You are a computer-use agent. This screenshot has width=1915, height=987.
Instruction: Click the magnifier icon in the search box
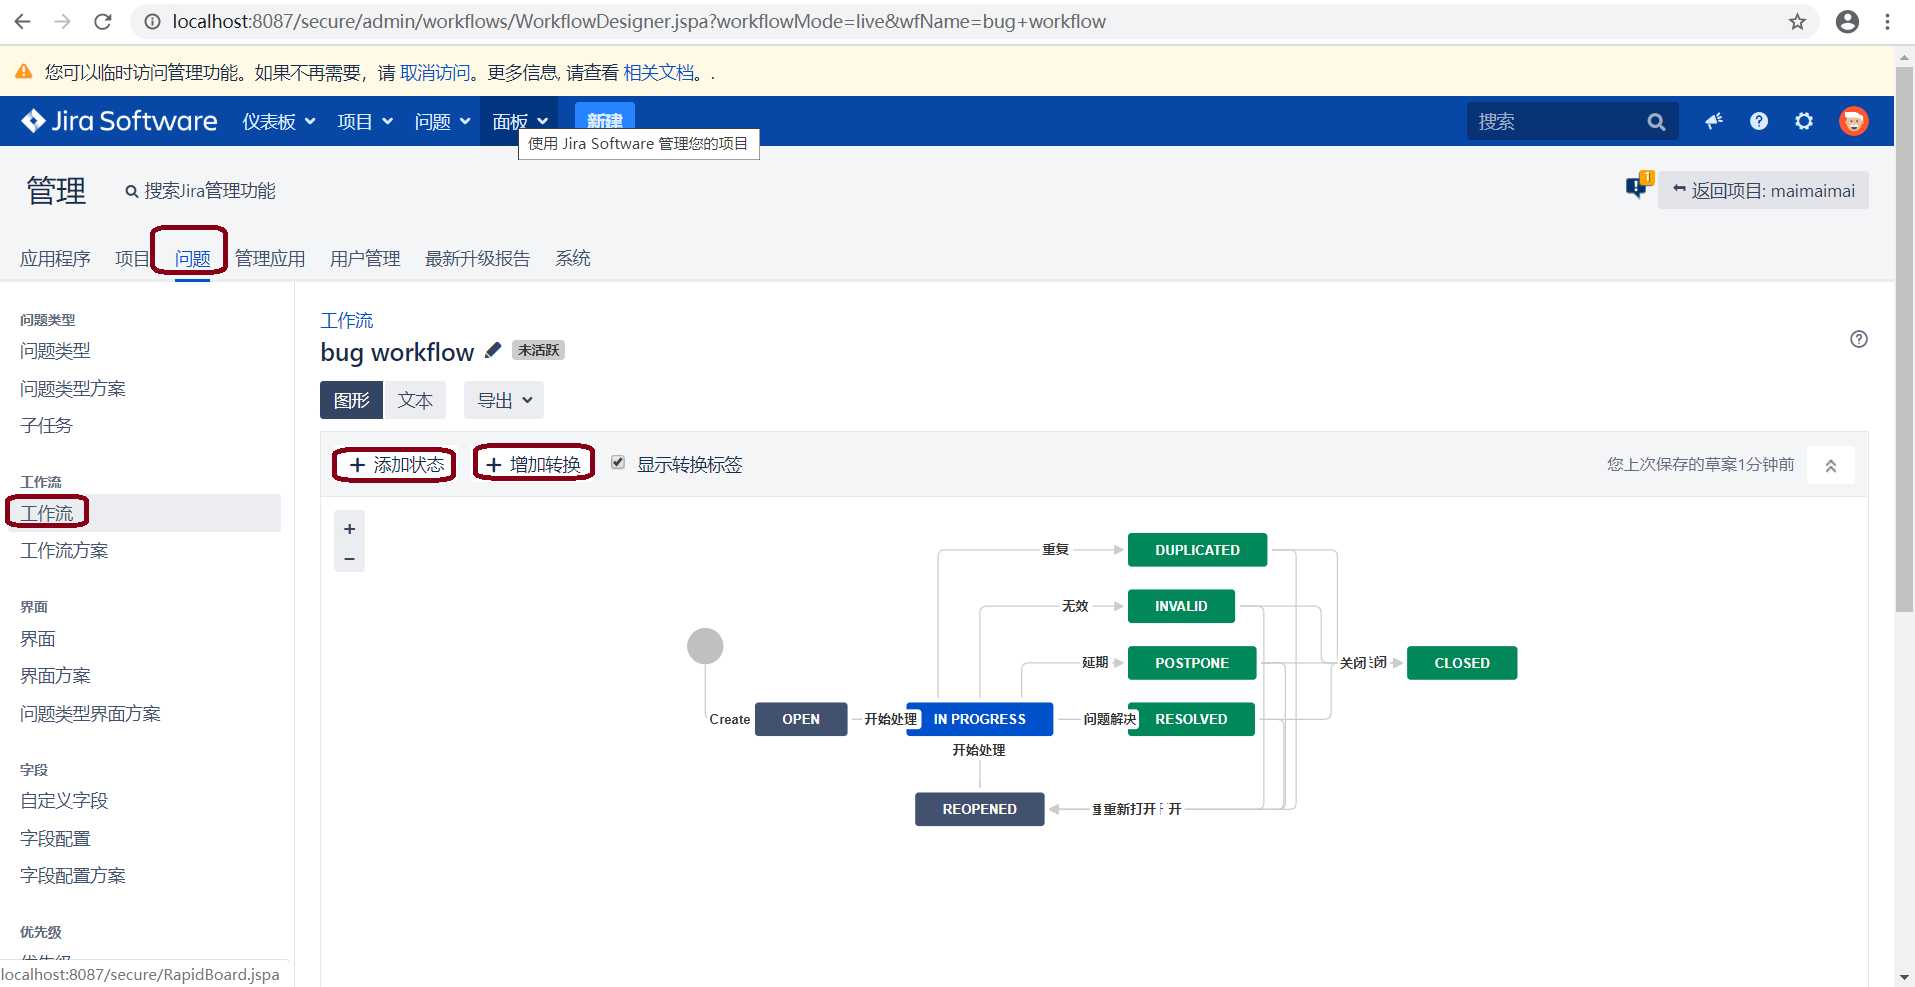click(1656, 122)
